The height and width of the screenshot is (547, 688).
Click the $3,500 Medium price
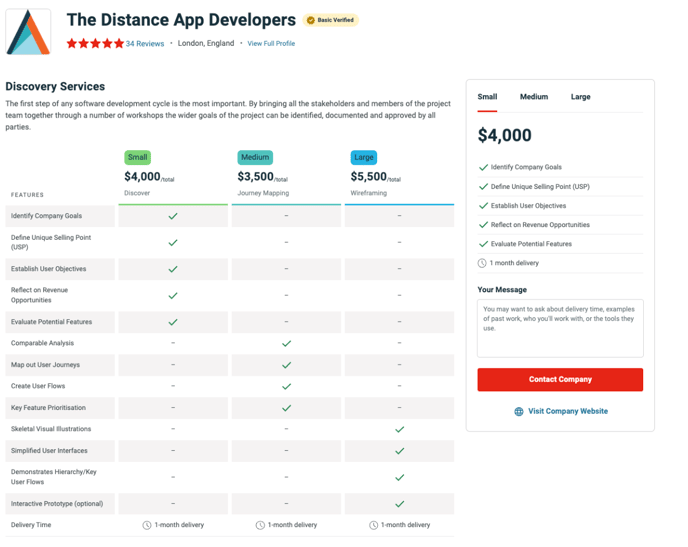coord(255,176)
